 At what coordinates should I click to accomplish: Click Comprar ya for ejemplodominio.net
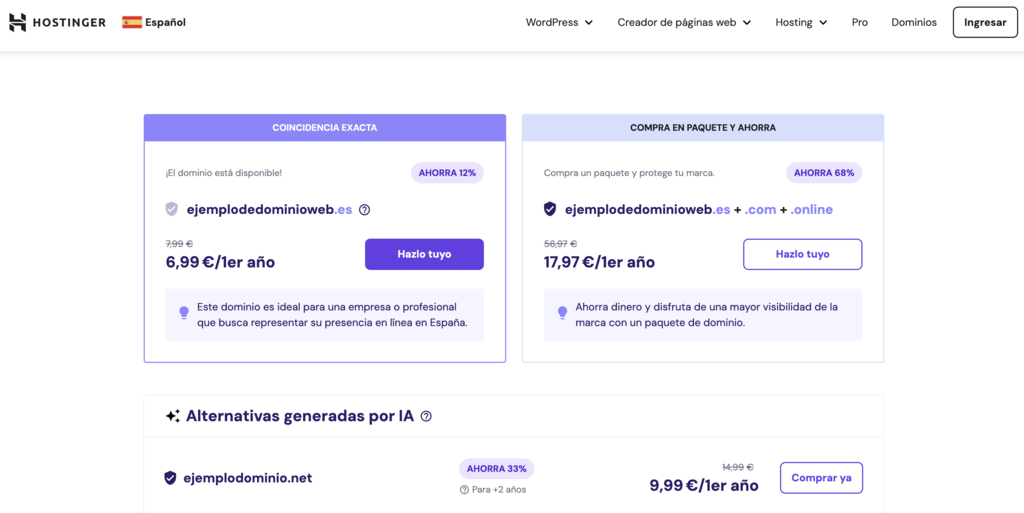pyautogui.click(x=821, y=478)
